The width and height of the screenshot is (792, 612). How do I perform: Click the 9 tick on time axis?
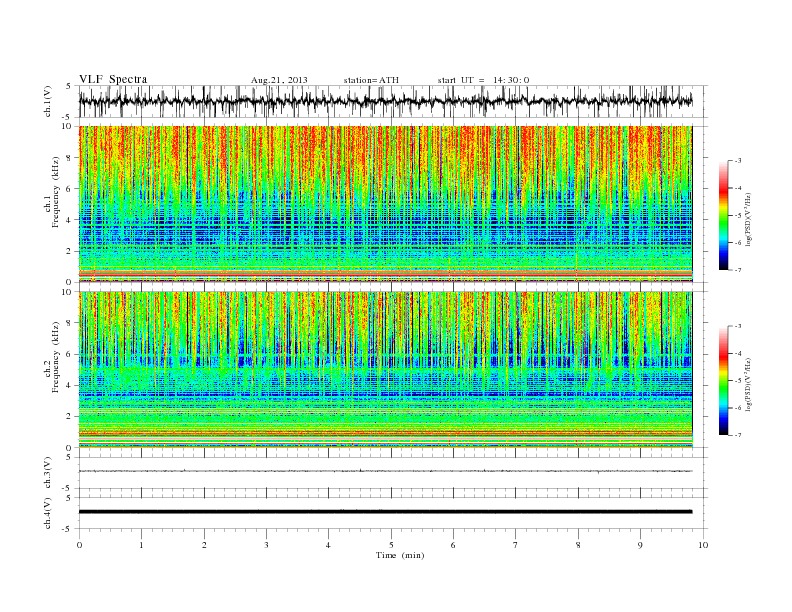(640, 545)
